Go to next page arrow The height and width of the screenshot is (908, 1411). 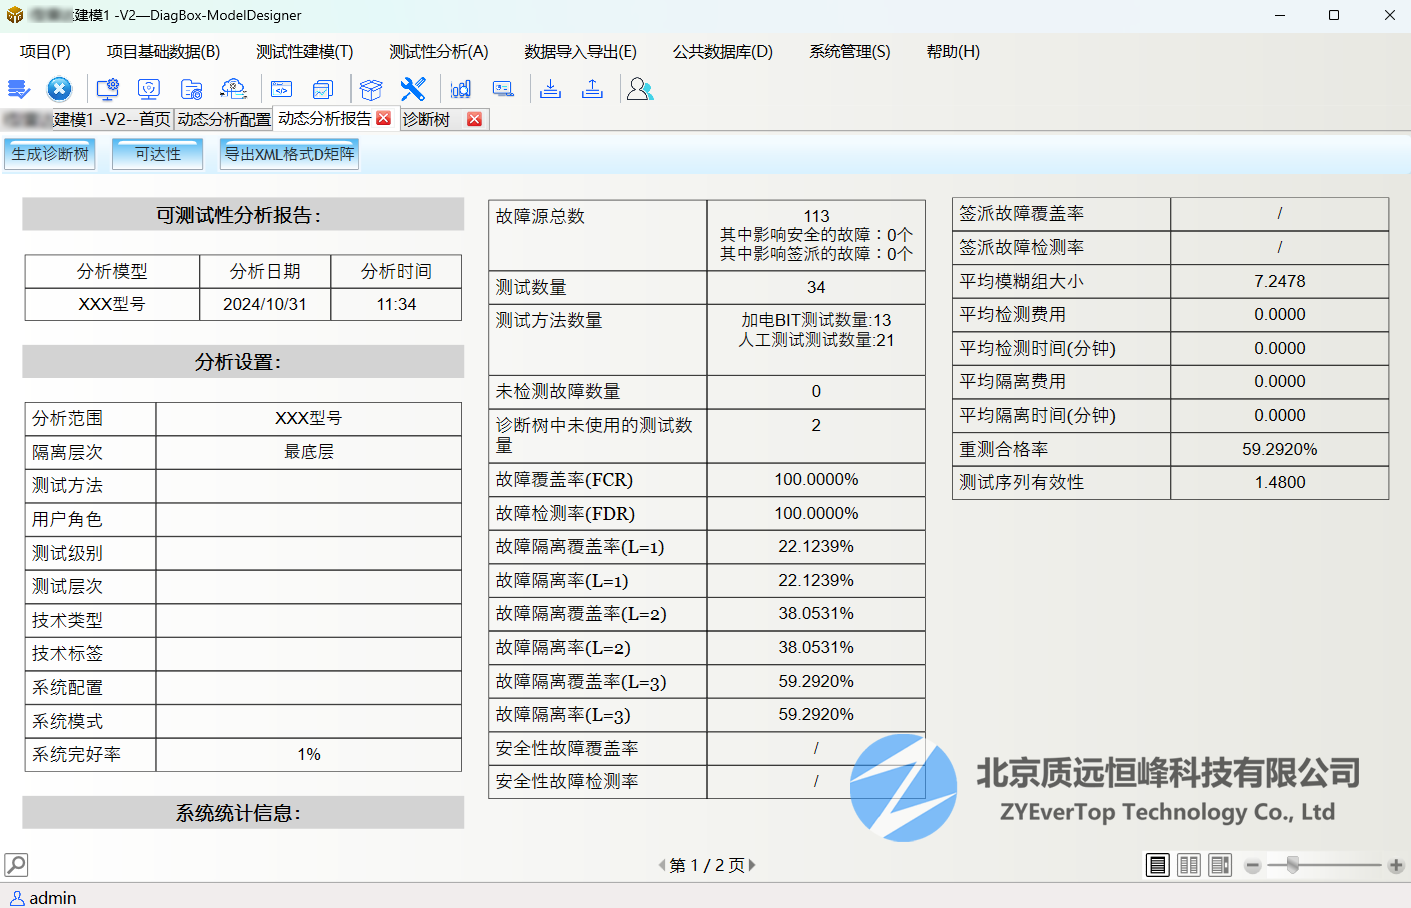[752, 865]
